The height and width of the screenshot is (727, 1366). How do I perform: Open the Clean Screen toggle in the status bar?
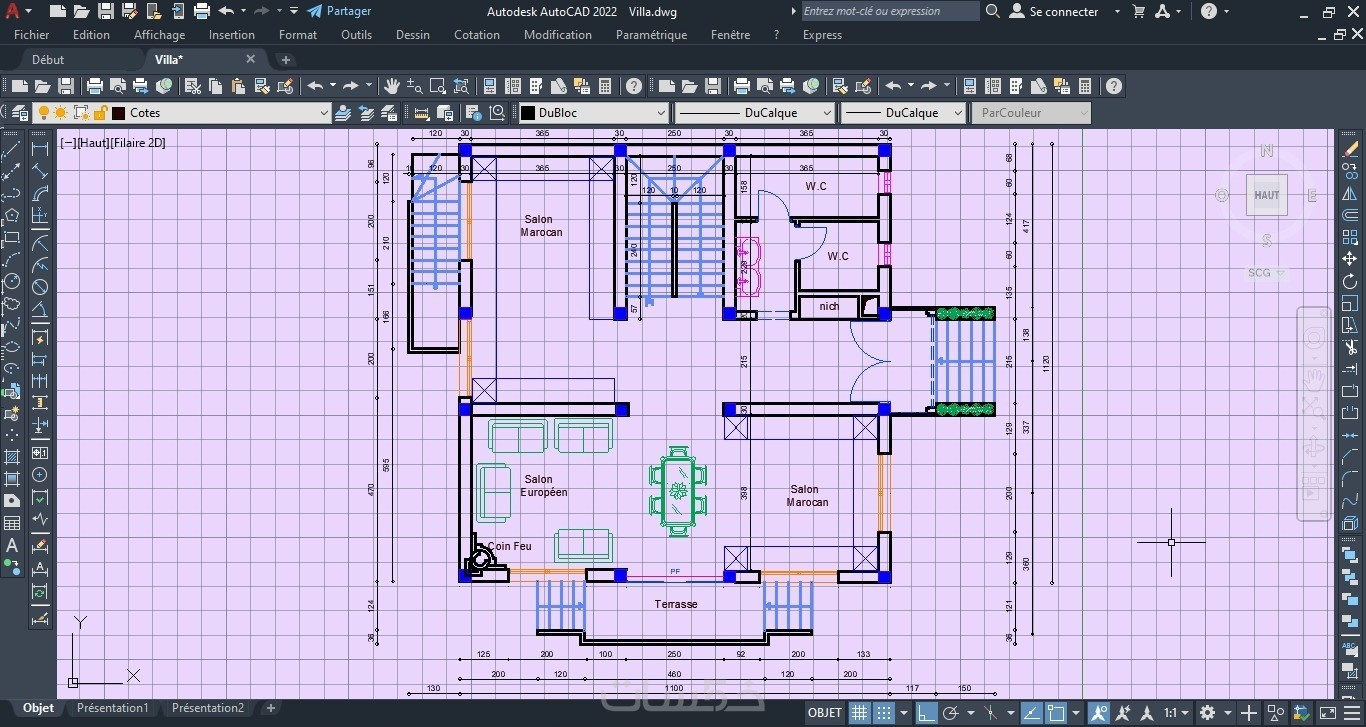(1329, 713)
